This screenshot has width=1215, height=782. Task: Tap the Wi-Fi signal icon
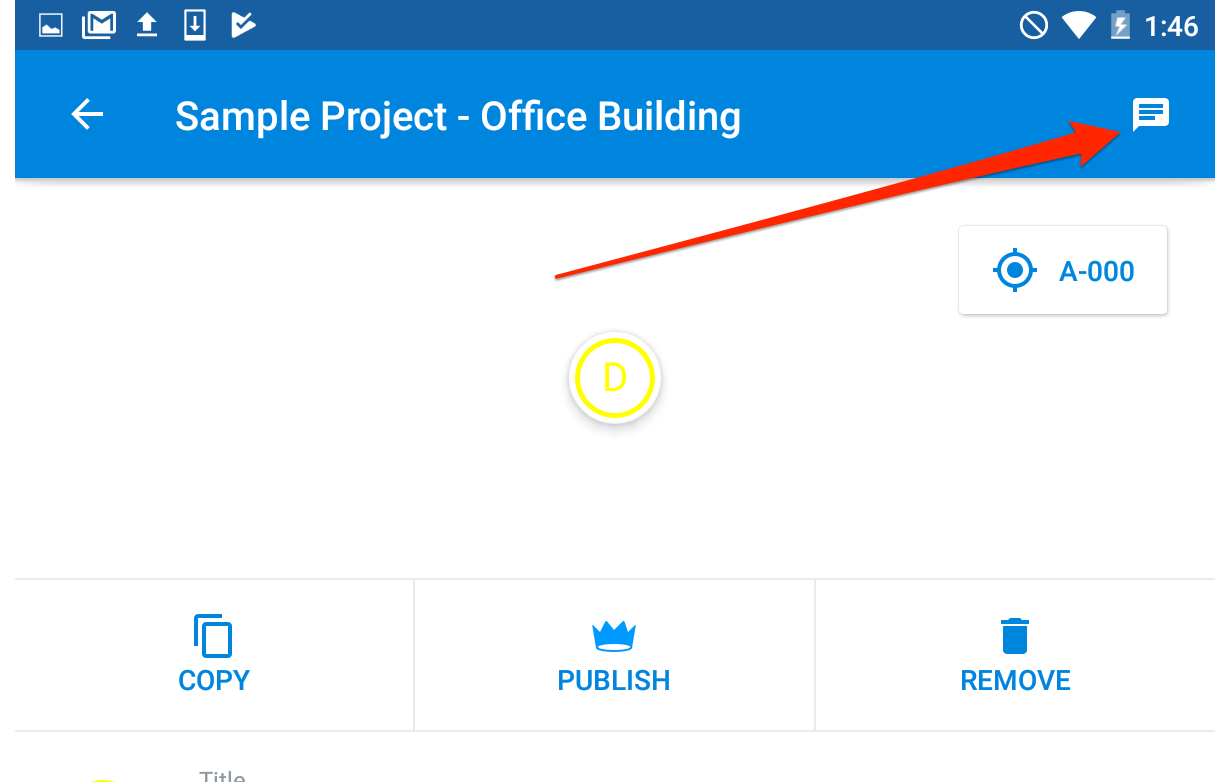pos(1078,25)
